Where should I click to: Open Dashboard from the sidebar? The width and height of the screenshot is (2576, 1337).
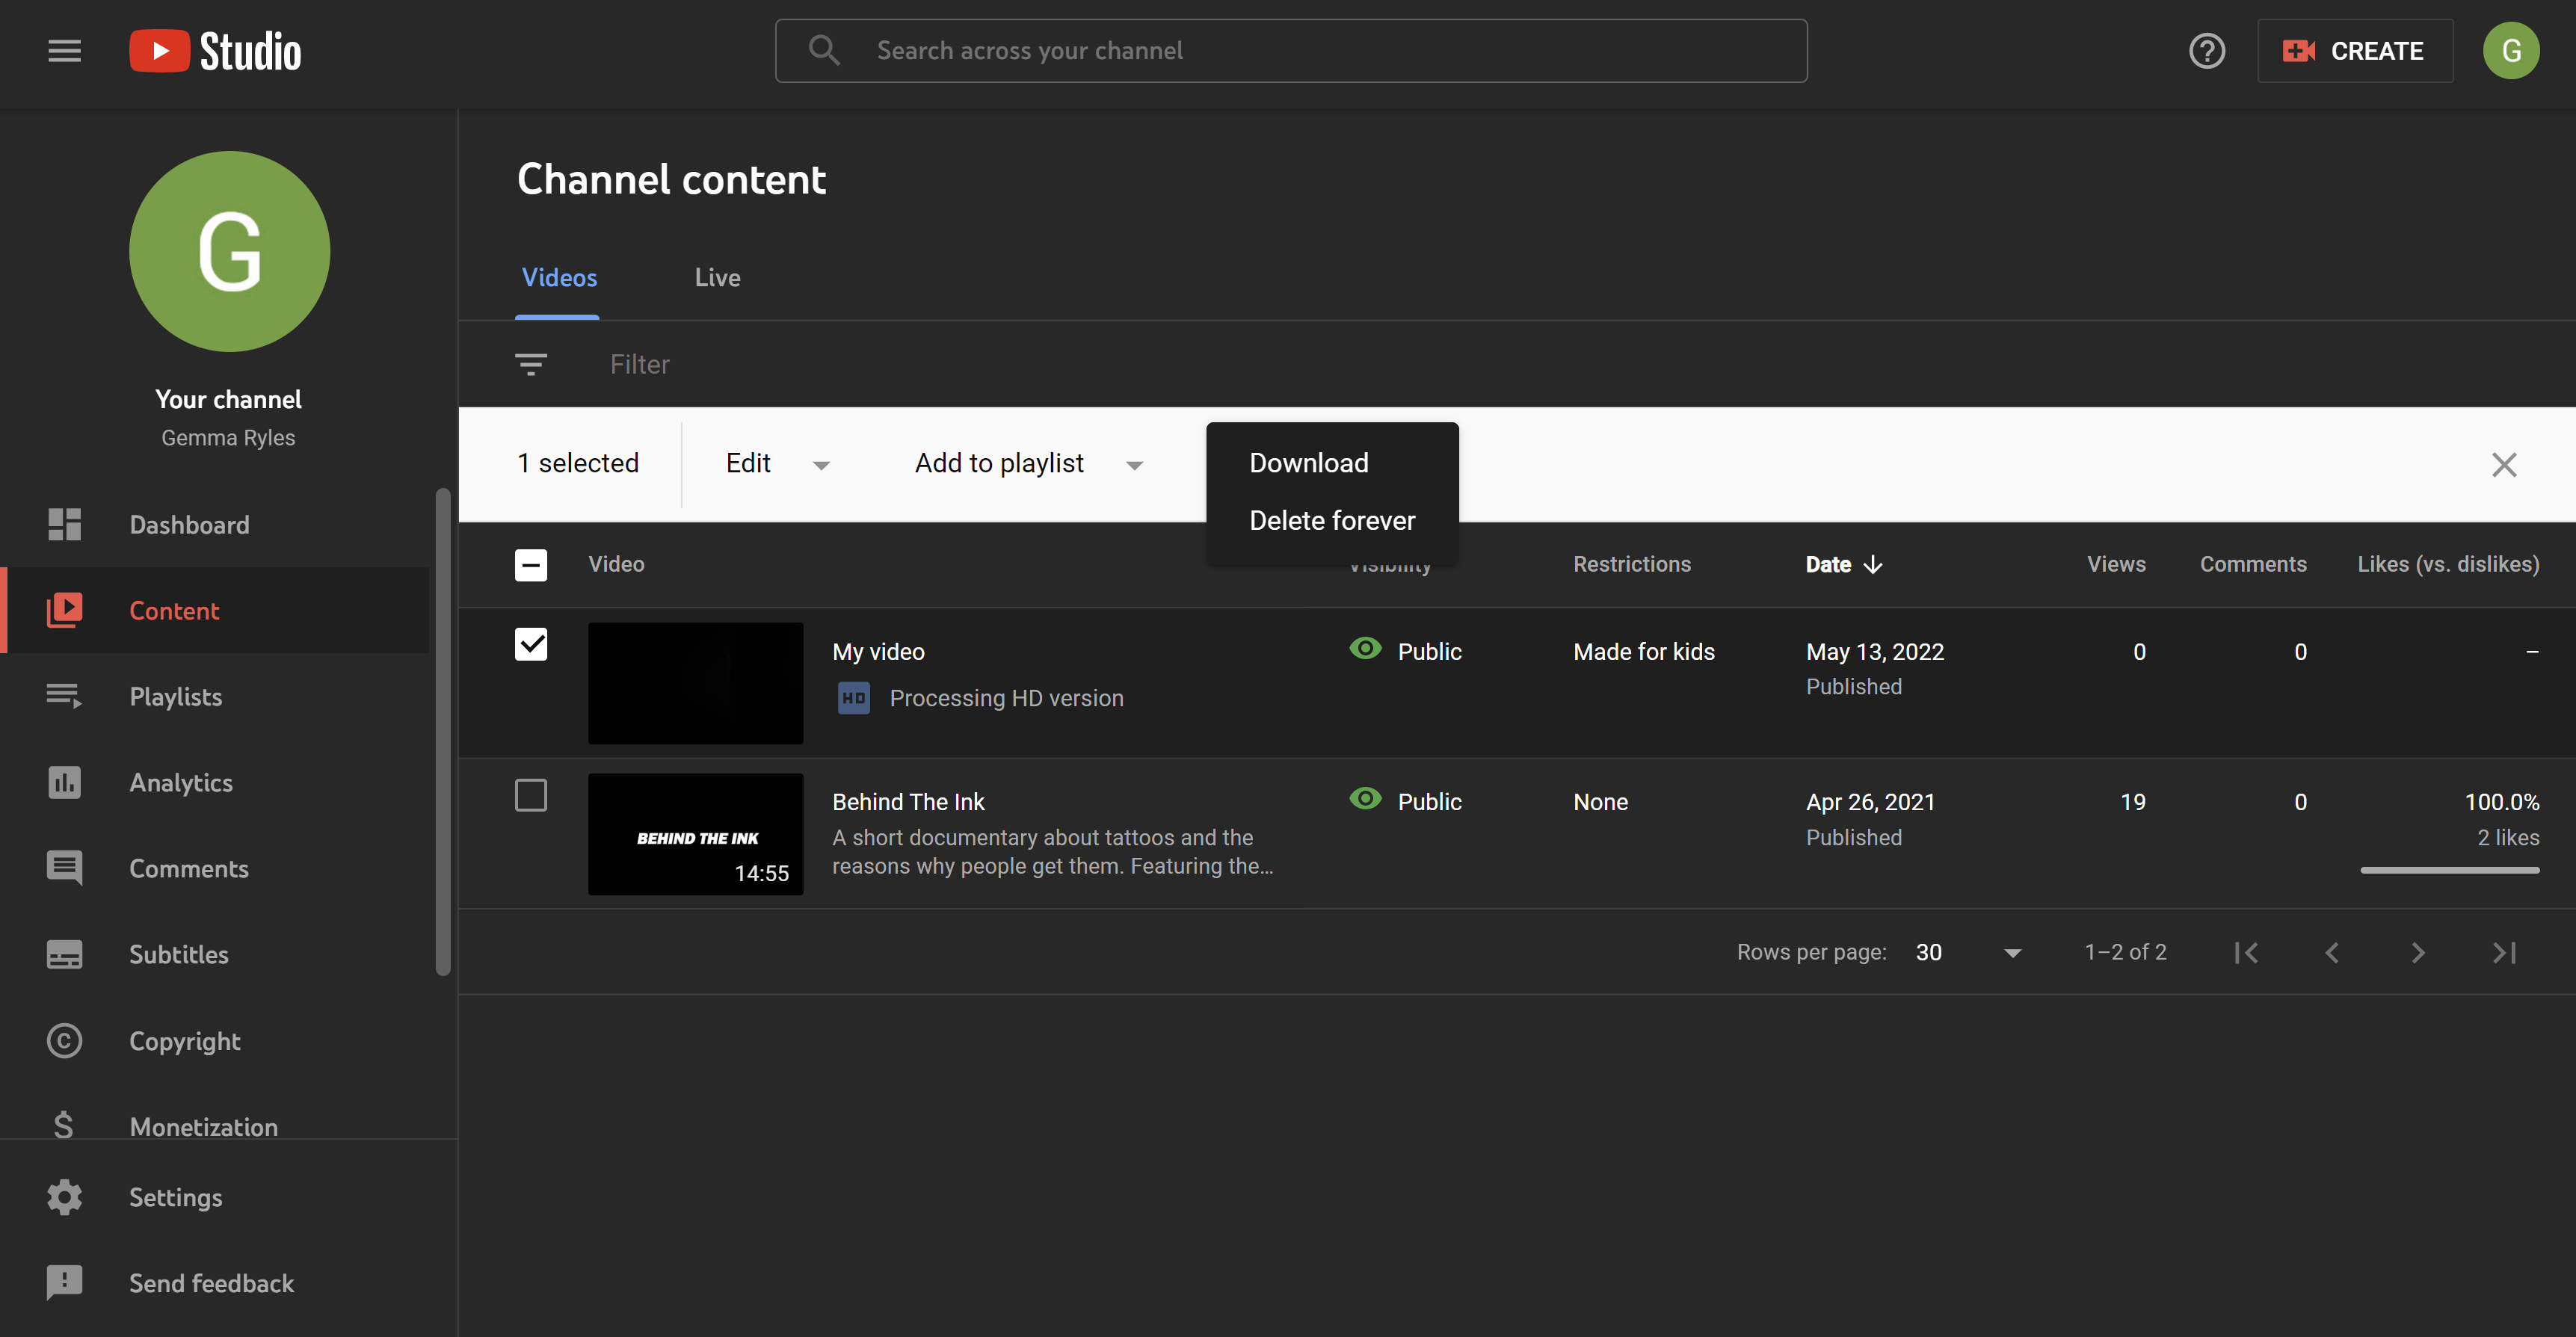[x=215, y=524]
